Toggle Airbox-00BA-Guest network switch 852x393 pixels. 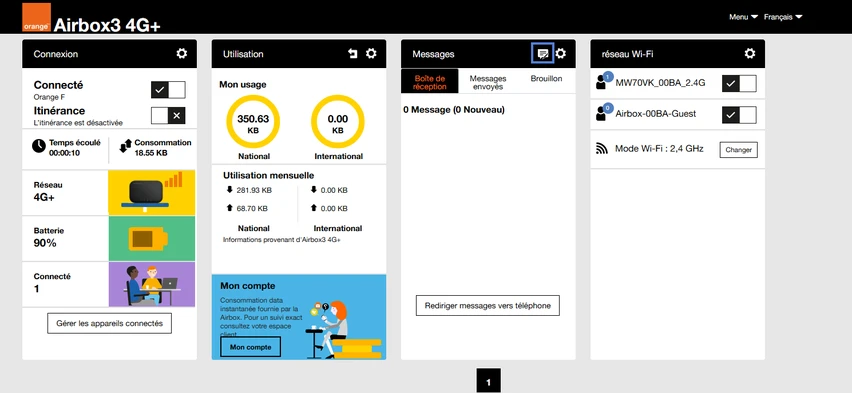739,115
